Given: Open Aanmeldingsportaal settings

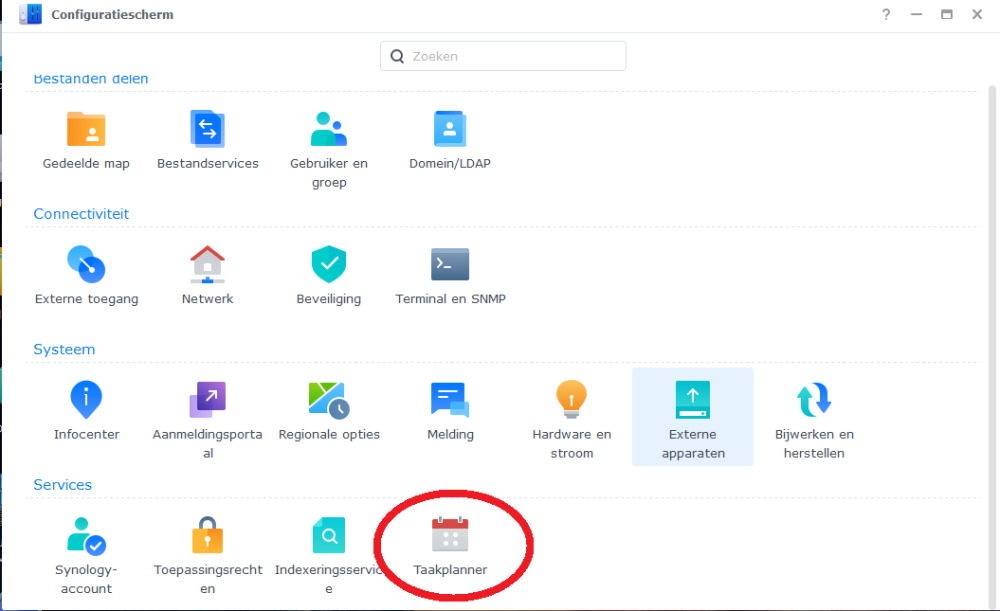Looking at the screenshot, I should (207, 399).
